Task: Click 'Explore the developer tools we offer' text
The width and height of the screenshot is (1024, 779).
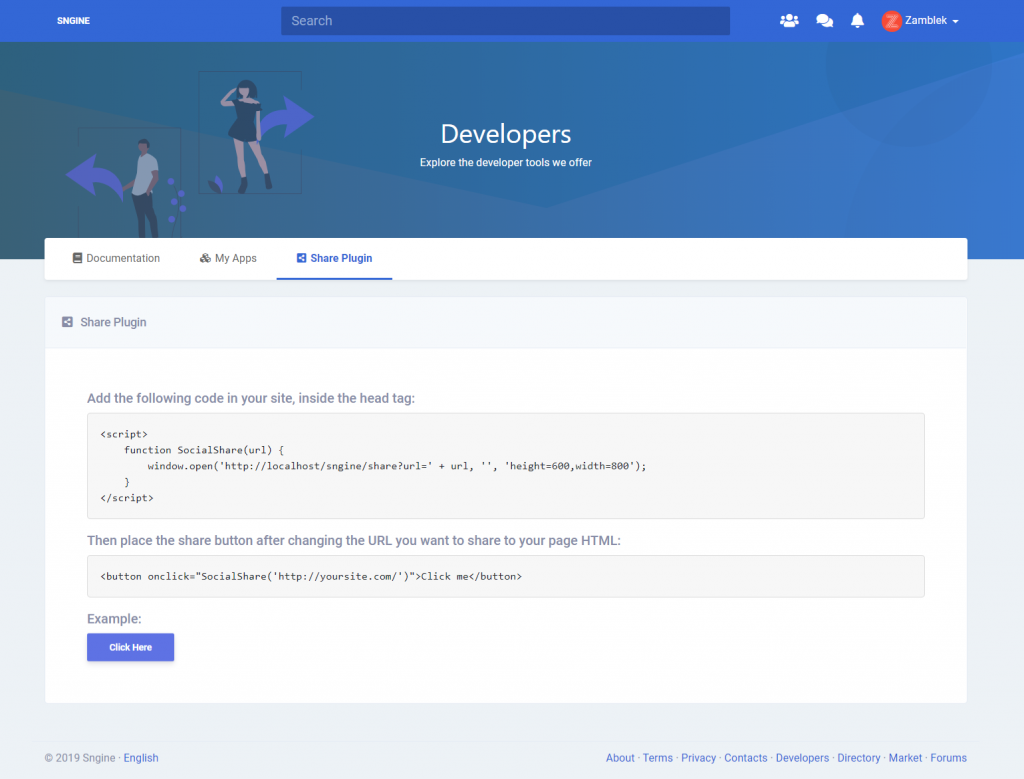Action: click(x=505, y=163)
